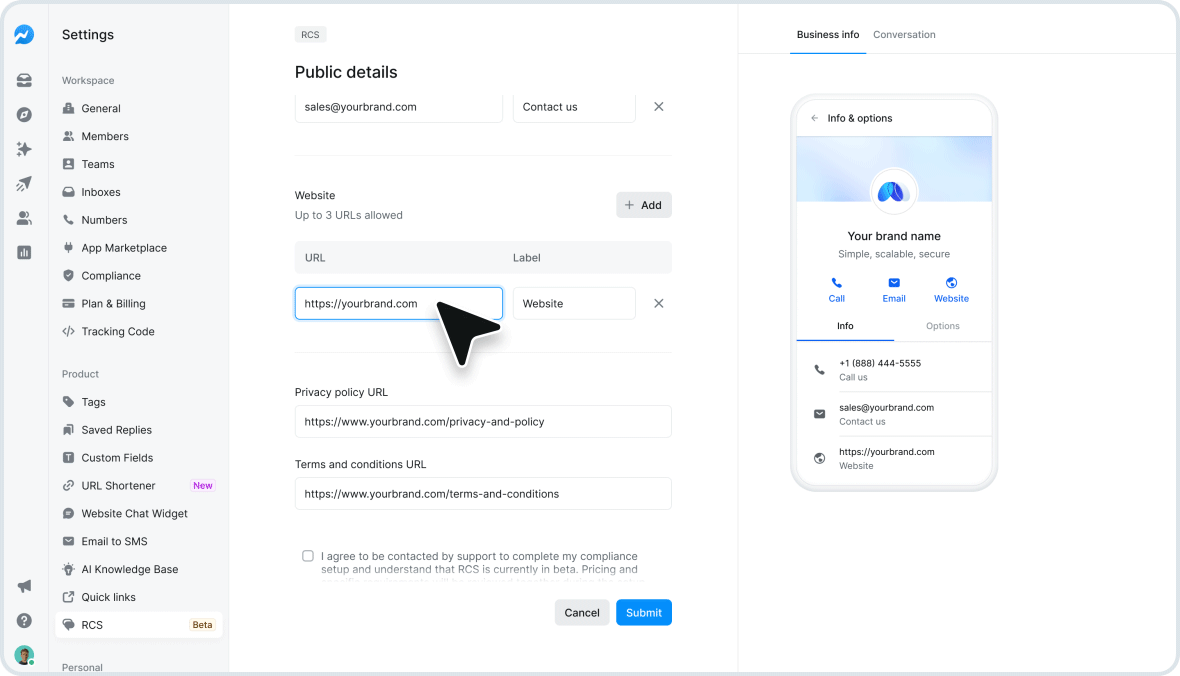Switch to the Conversation tab

[x=904, y=33]
